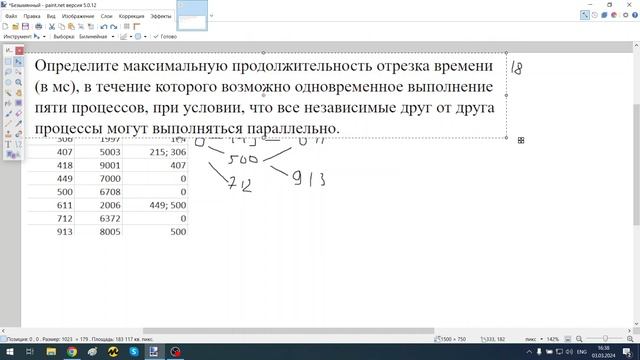Select the Shapes tool
Viewport: 640px width, 360px height.
11,155
